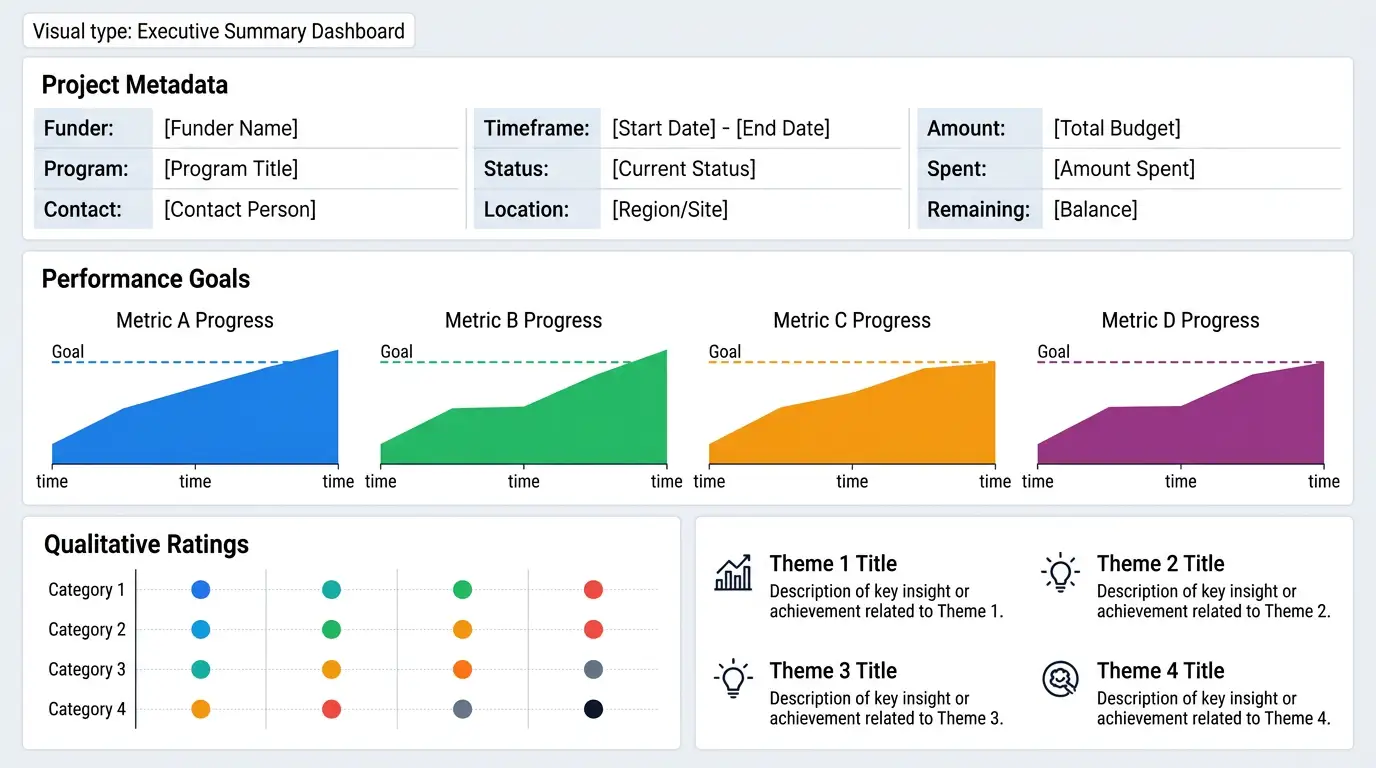
Task: Click the magnifier icon beside Theme 4 Title
Action: pyautogui.click(x=1060, y=679)
